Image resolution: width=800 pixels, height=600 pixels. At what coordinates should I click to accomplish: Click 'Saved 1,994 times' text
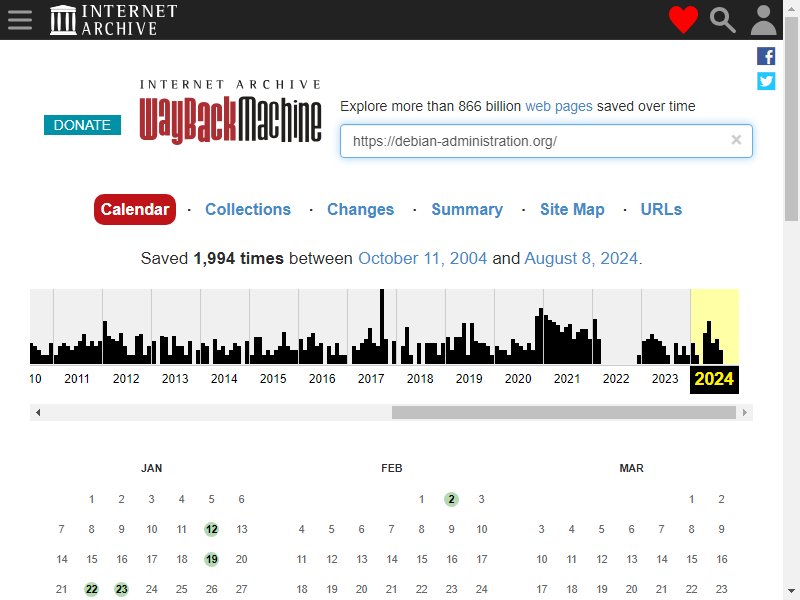click(x=212, y=258)
